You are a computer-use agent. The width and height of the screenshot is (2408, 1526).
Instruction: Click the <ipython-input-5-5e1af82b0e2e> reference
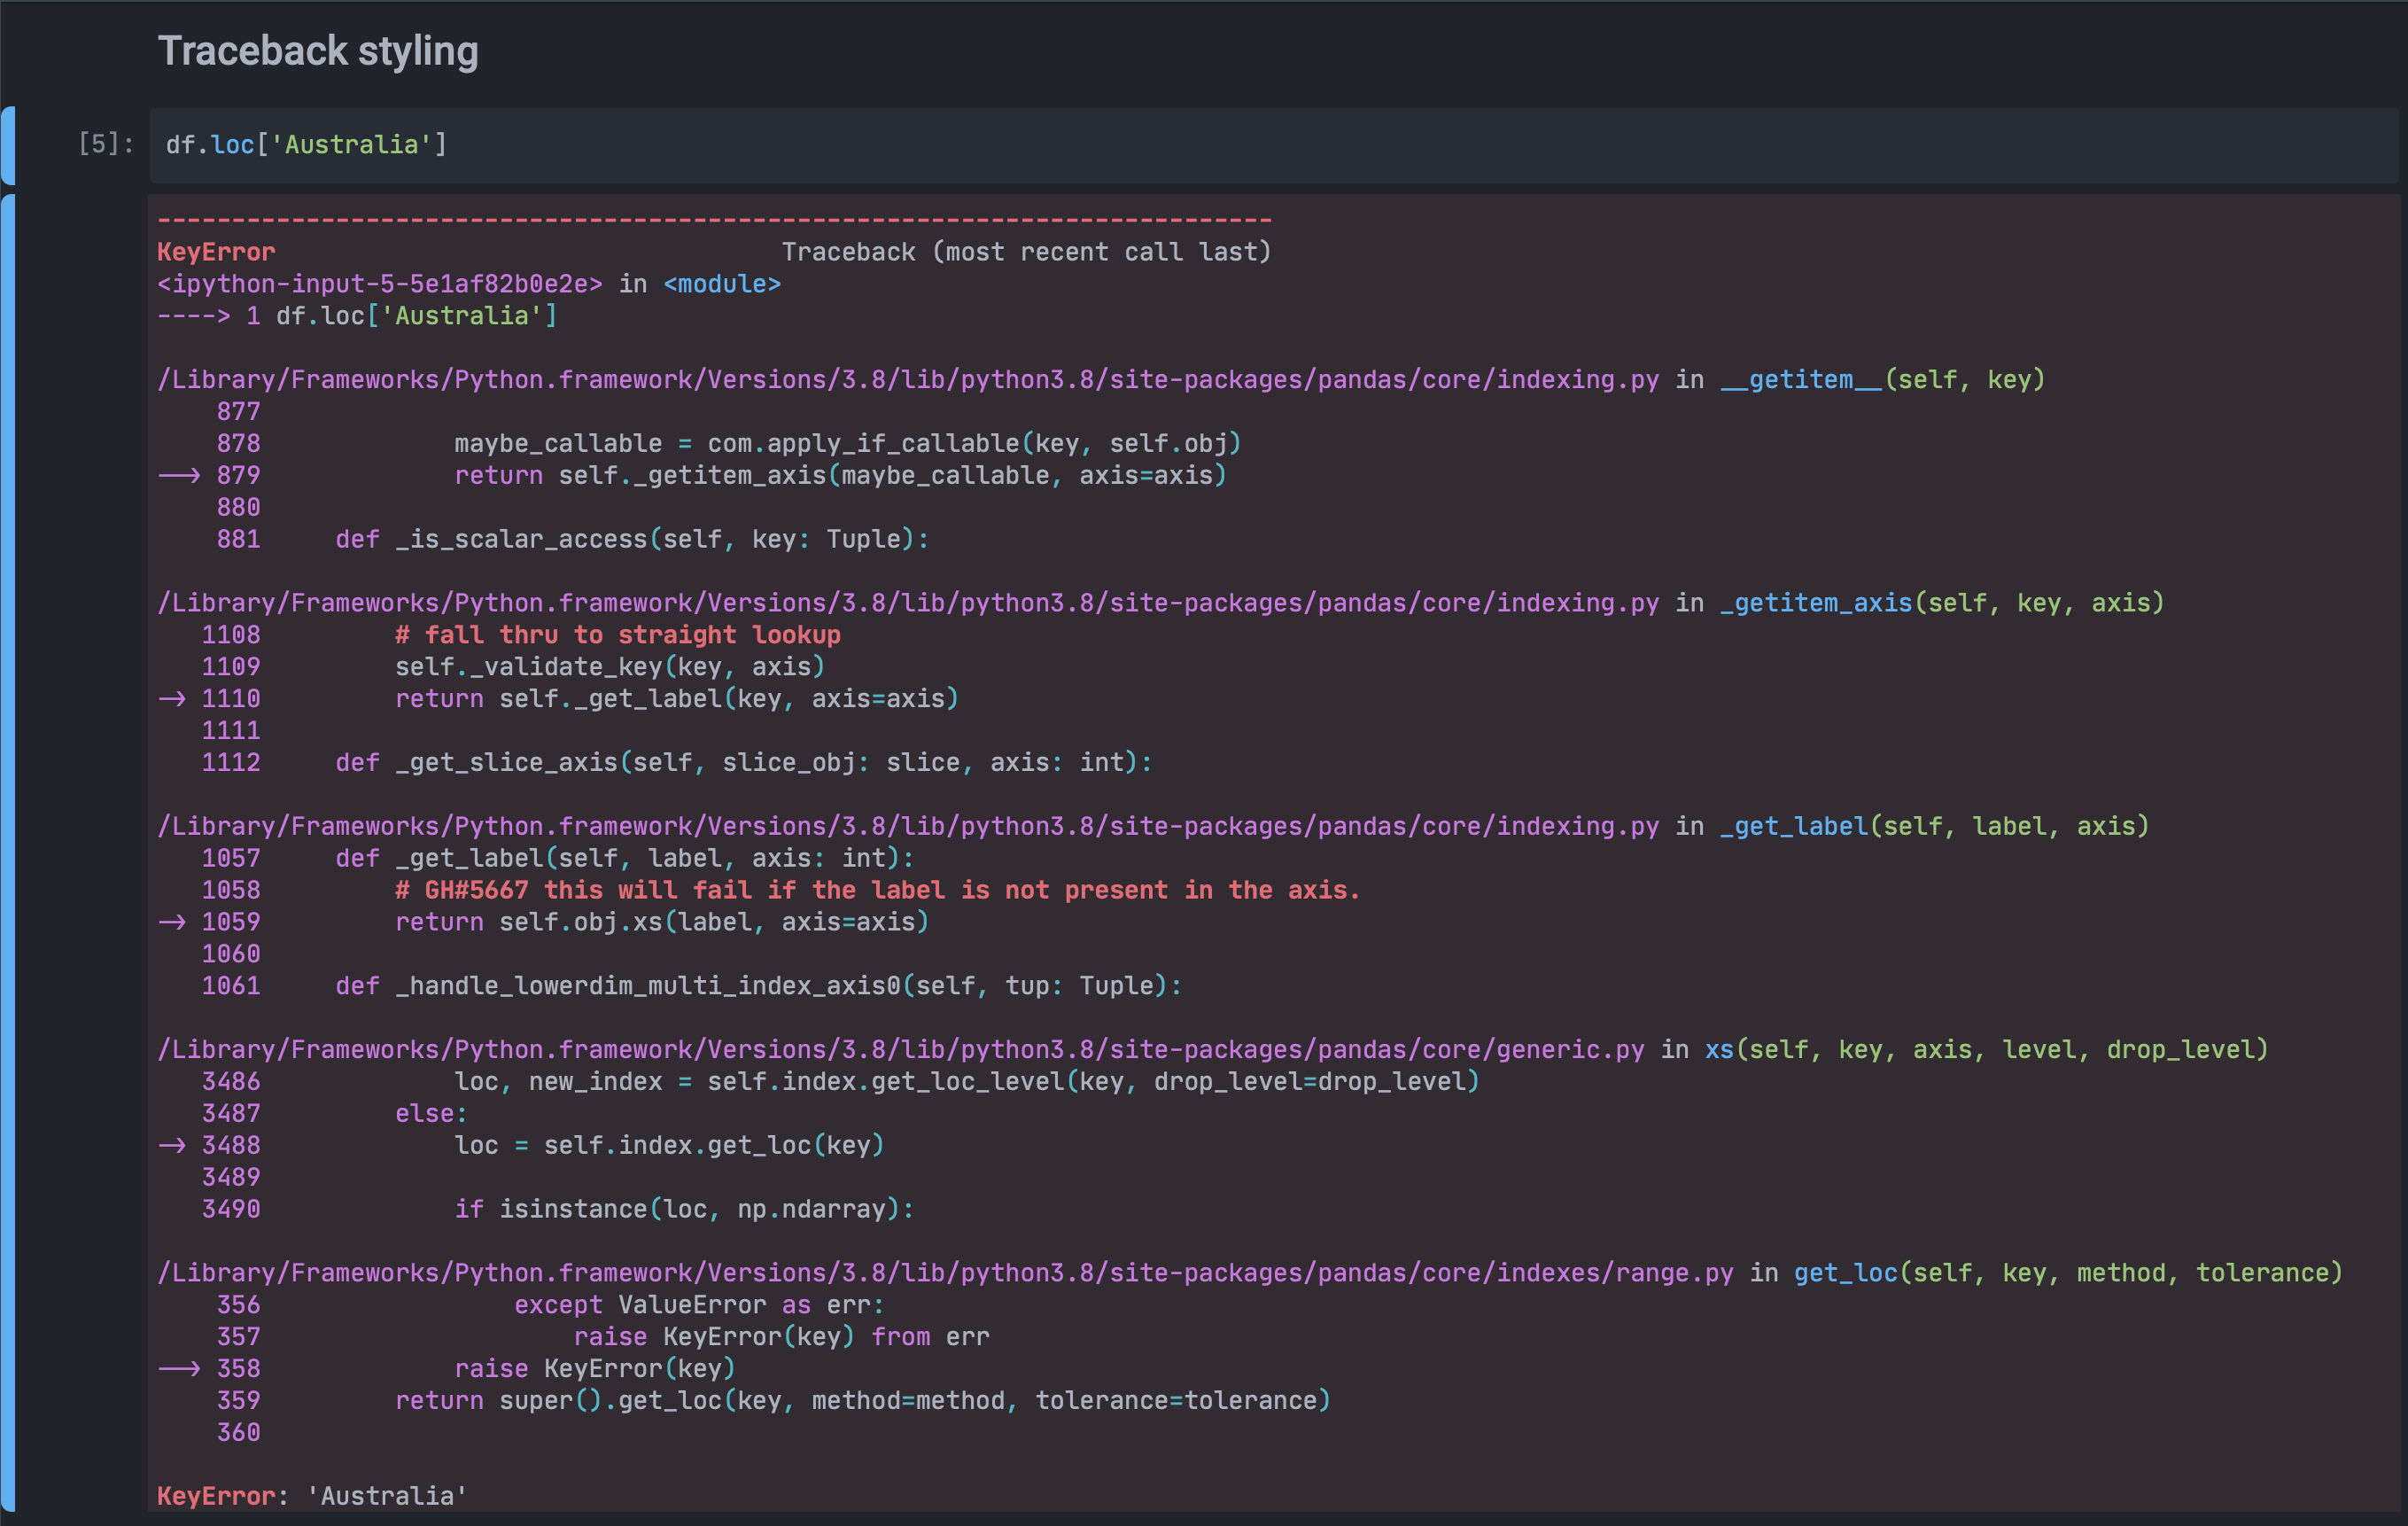click(x=379, y=284)
